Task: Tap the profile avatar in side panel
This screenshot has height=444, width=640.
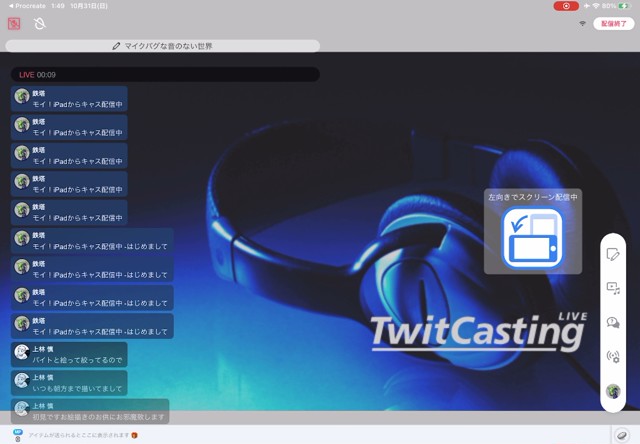Action: pyautogui.click(x=613, y=391)
